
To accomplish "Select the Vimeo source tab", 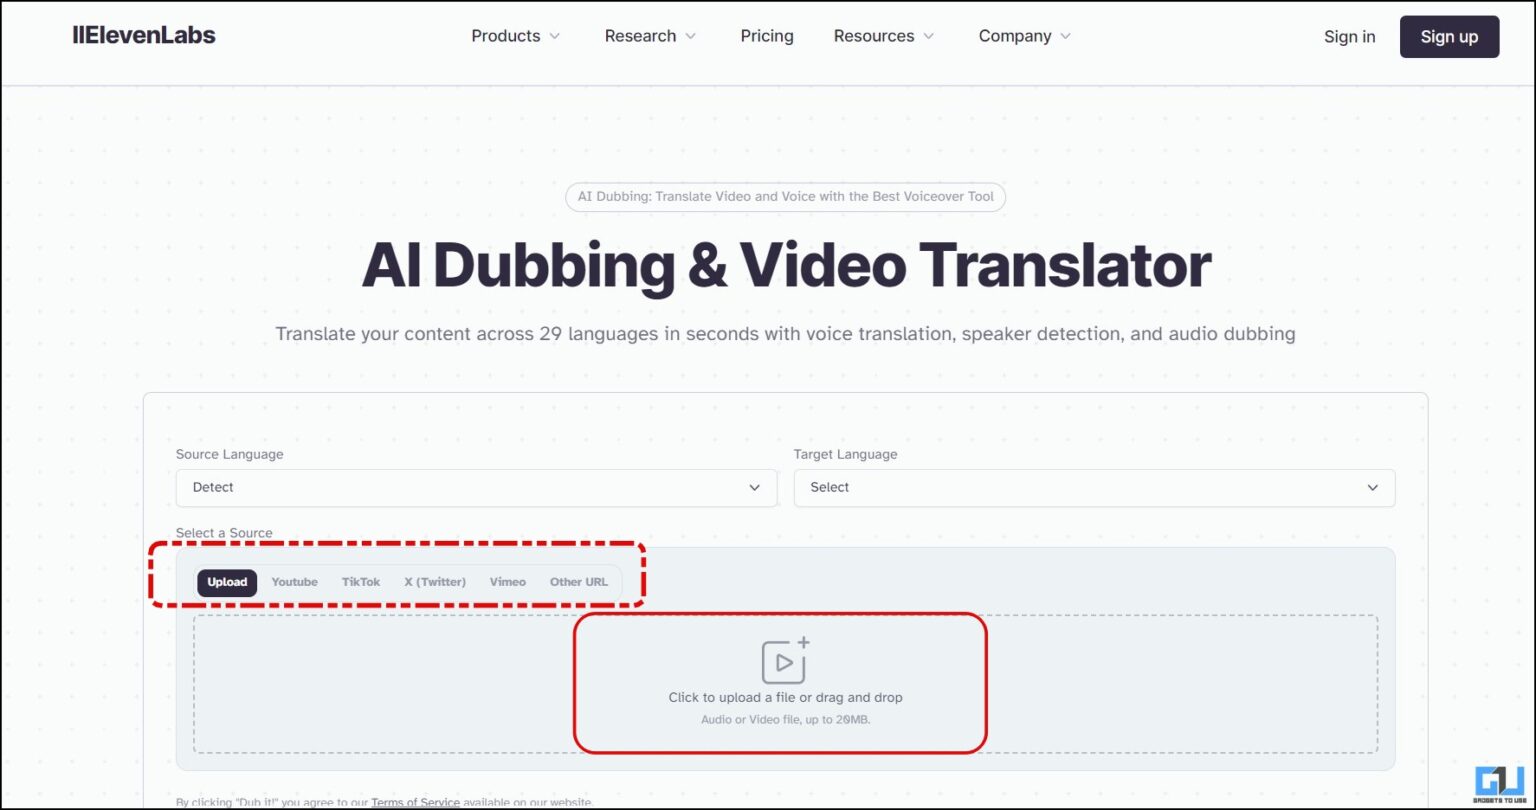I will pos(507,582).
